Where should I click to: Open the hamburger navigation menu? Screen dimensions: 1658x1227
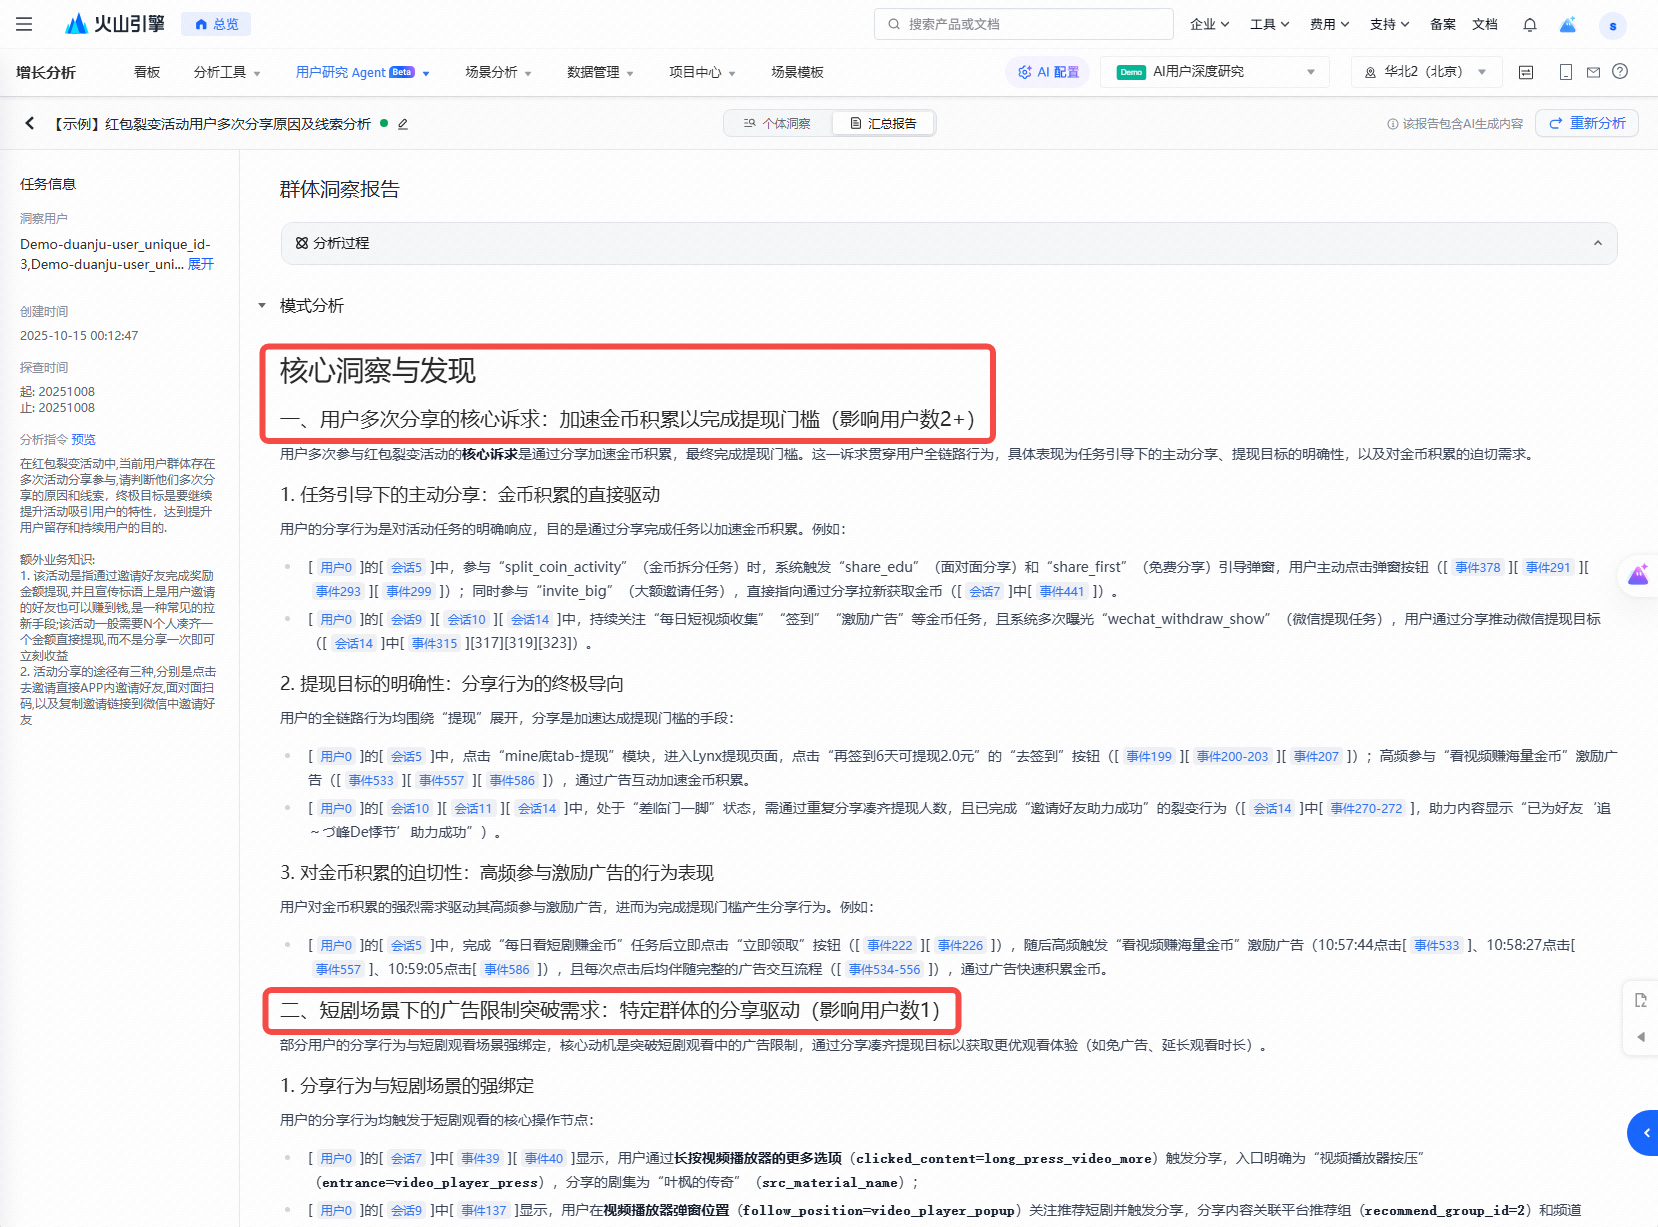coord(24,24)
